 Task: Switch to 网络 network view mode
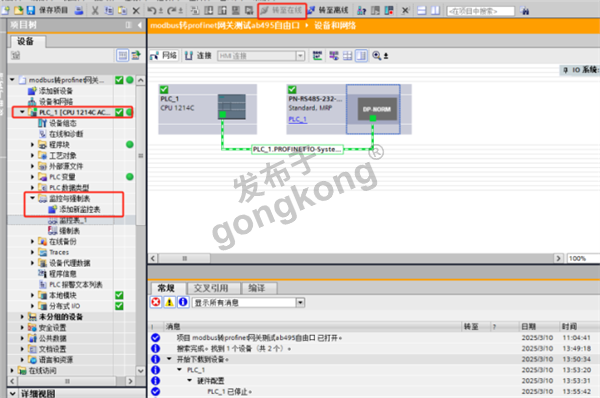[x=164, y=55]
